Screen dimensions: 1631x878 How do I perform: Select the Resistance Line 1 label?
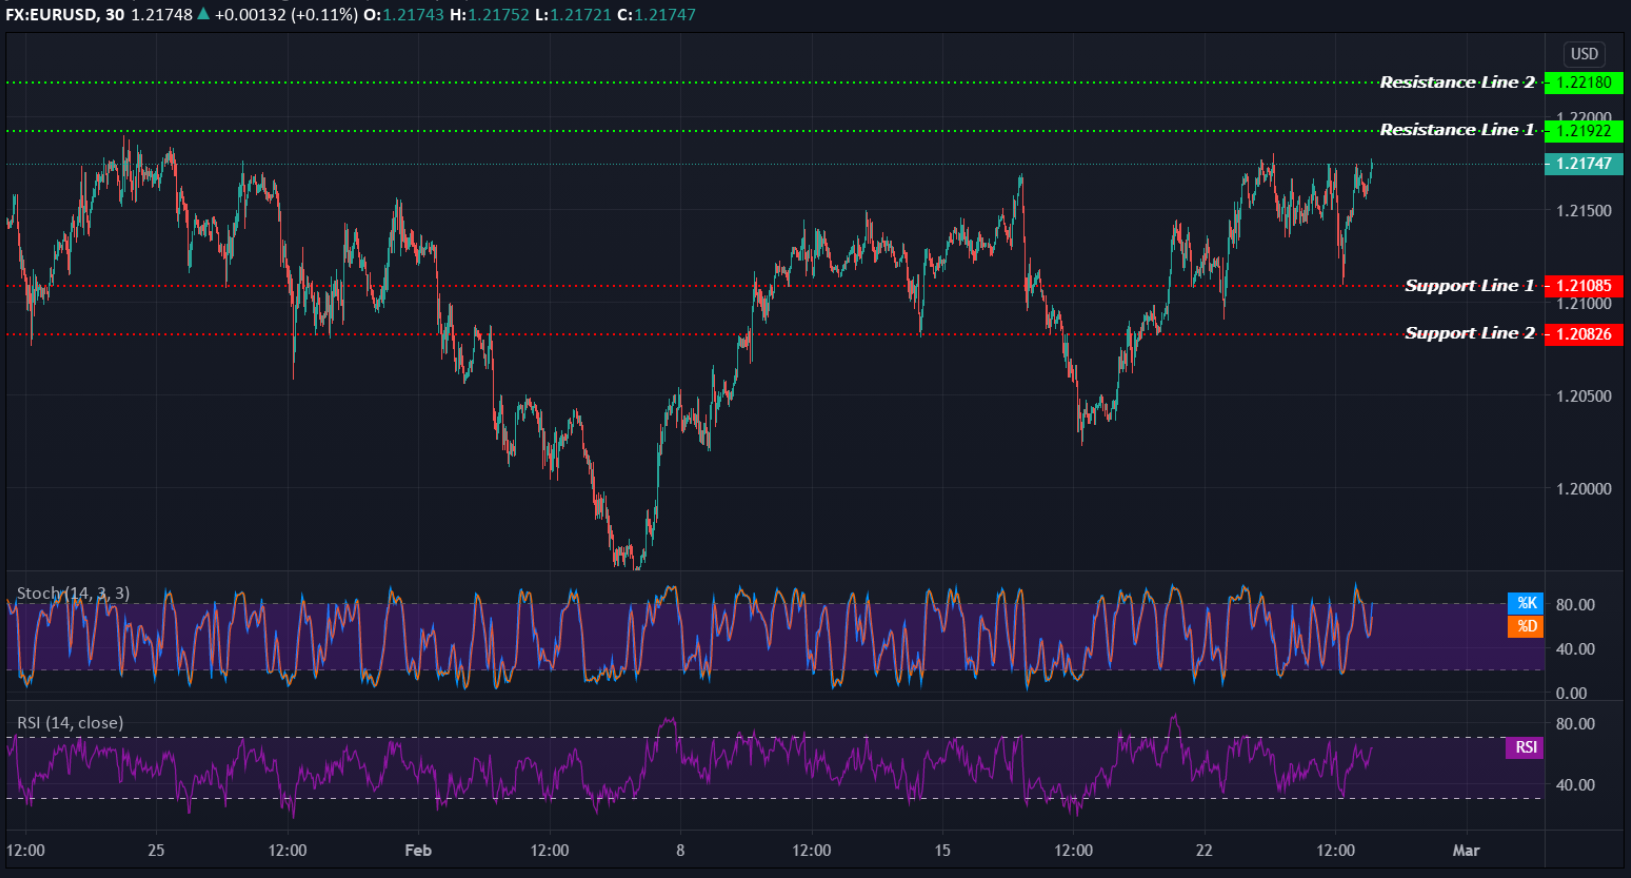click(x=1457, y=130)
